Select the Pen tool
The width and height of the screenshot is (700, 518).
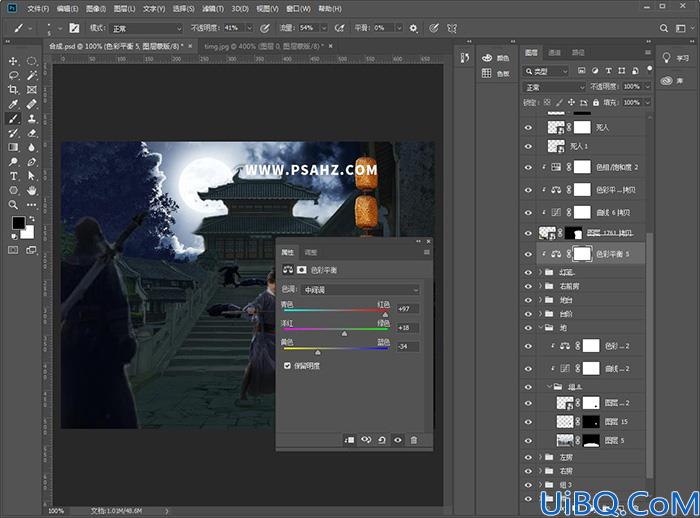(x=31, y=162)
